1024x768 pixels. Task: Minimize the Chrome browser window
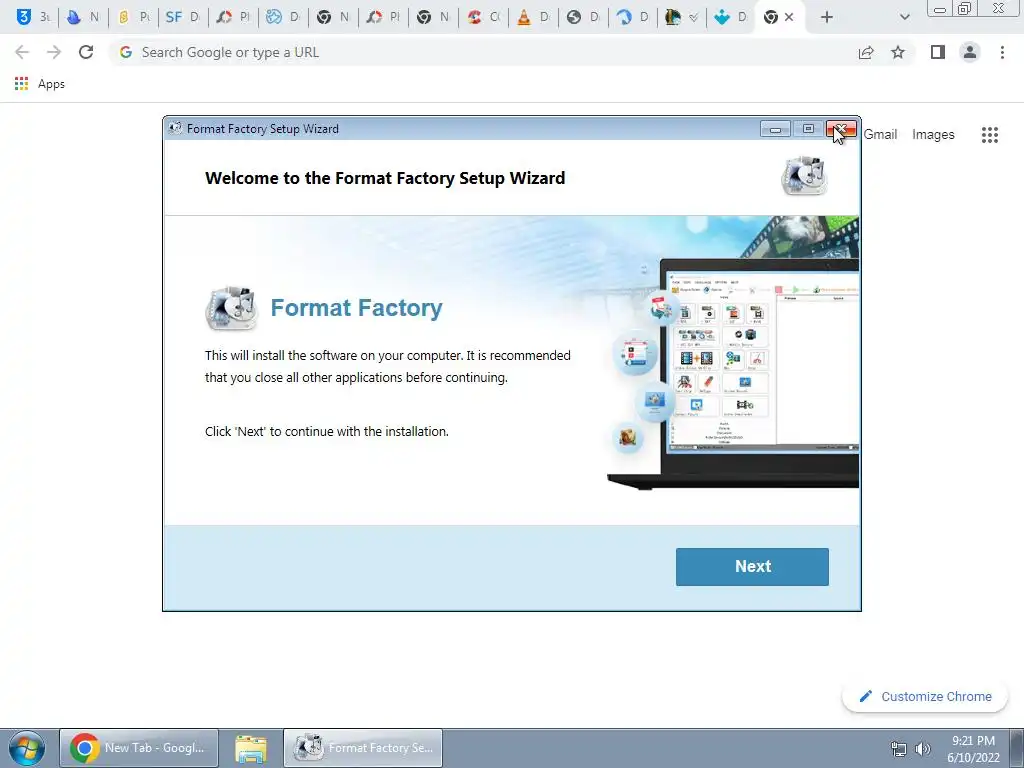coord(940,8)
